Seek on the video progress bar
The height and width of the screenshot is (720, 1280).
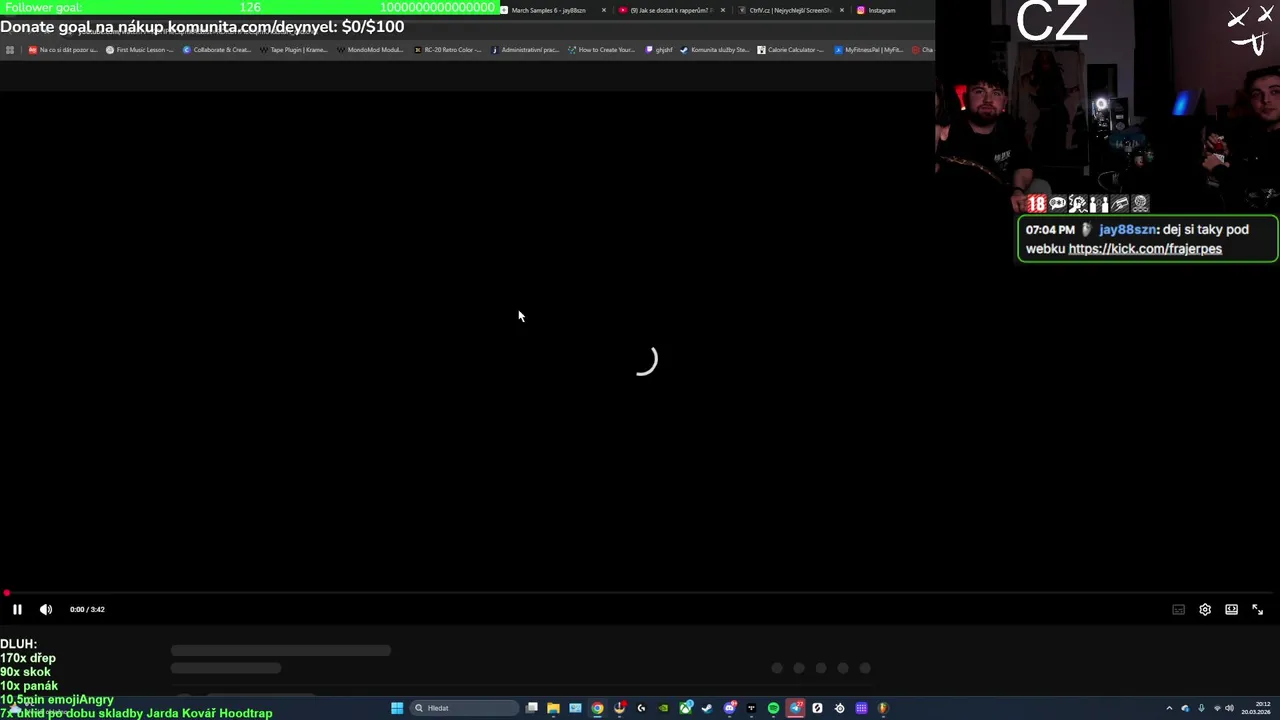click(x=640, y=593)
